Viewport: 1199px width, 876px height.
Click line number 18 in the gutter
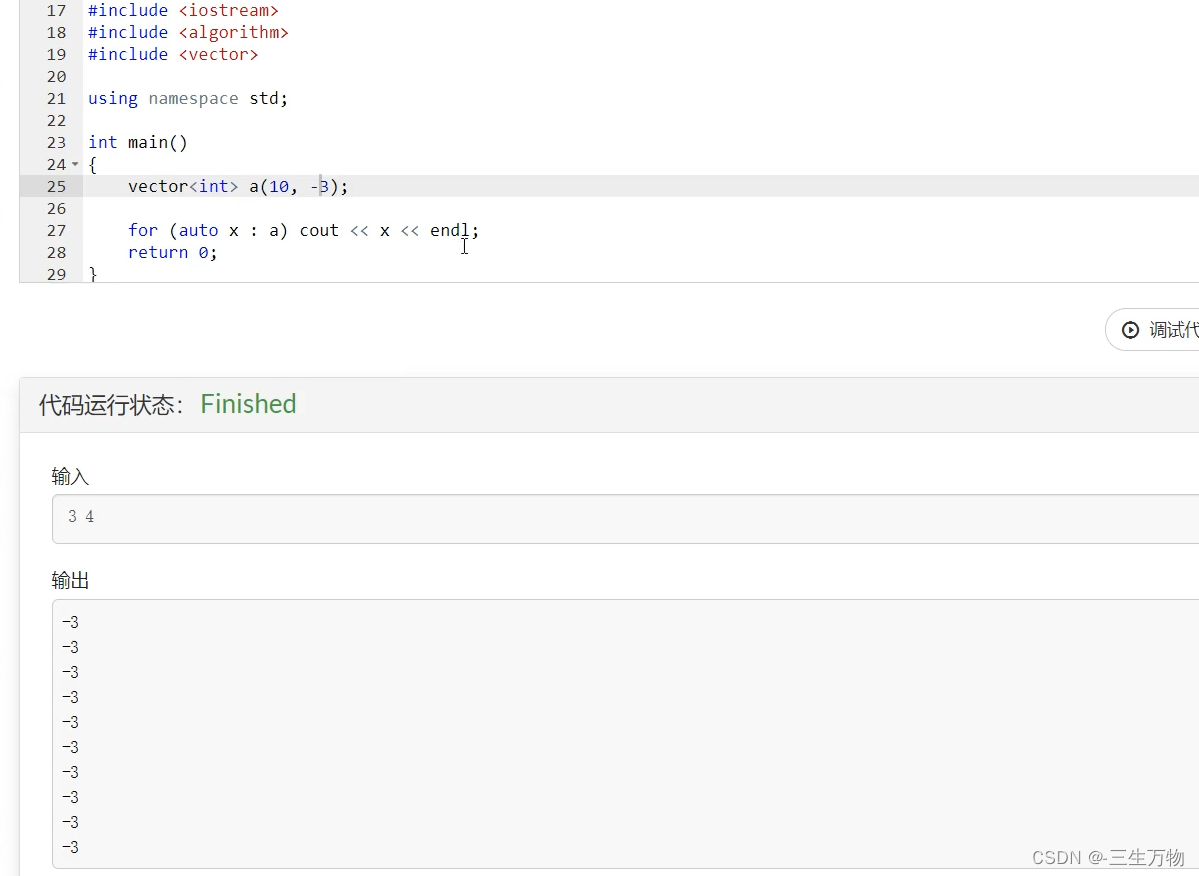coord(57,33)
